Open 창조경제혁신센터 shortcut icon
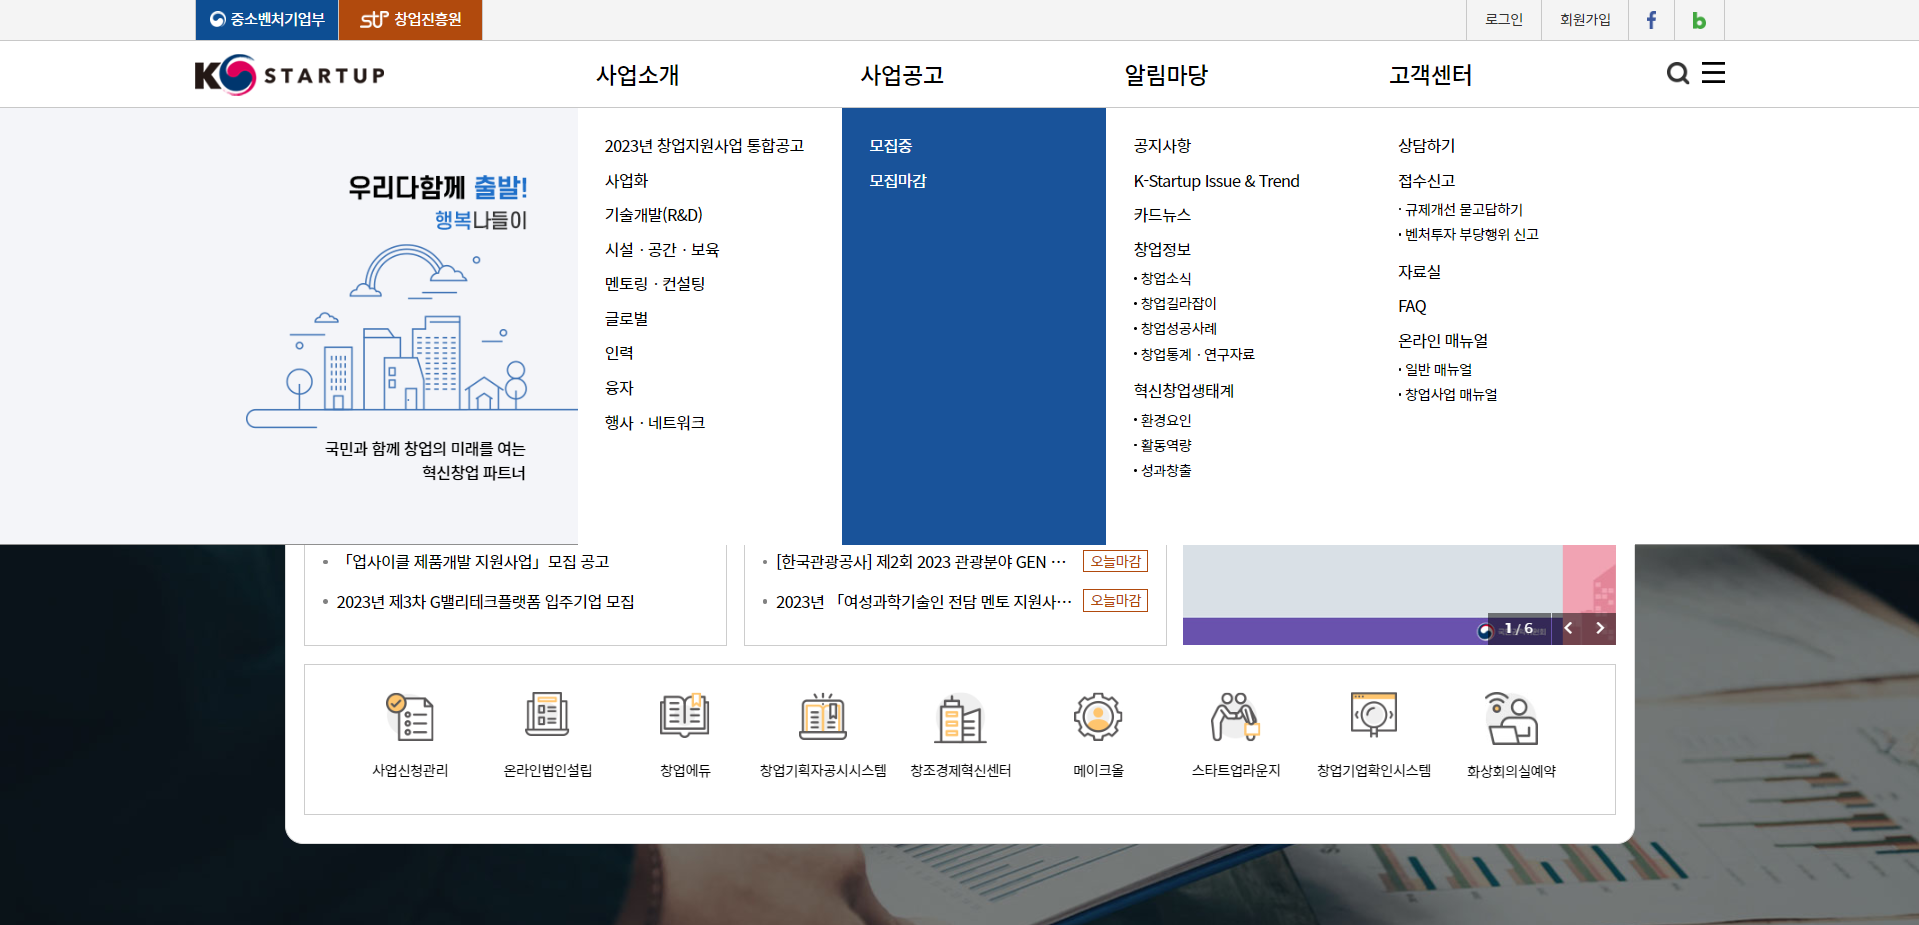 coord(960,717)
